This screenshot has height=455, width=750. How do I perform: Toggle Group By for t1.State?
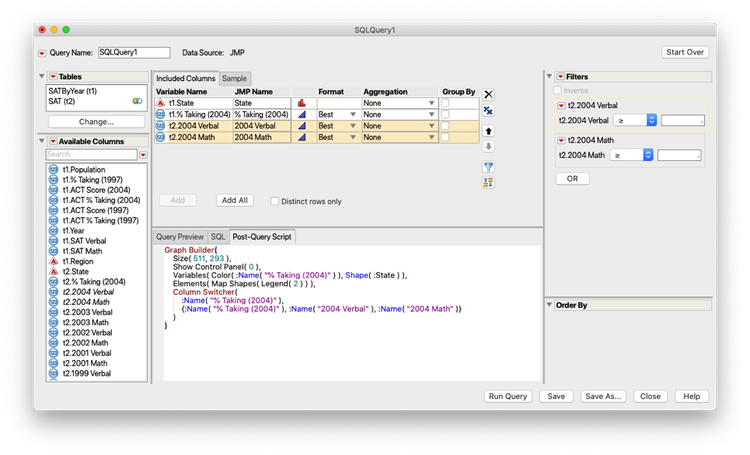coord(445,103)
